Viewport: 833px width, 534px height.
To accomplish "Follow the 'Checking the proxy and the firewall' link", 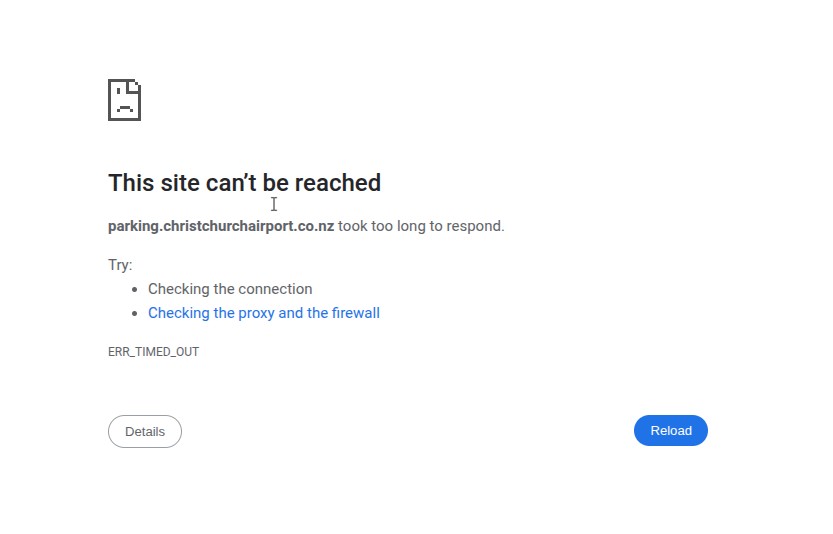I will coord(264,313).
